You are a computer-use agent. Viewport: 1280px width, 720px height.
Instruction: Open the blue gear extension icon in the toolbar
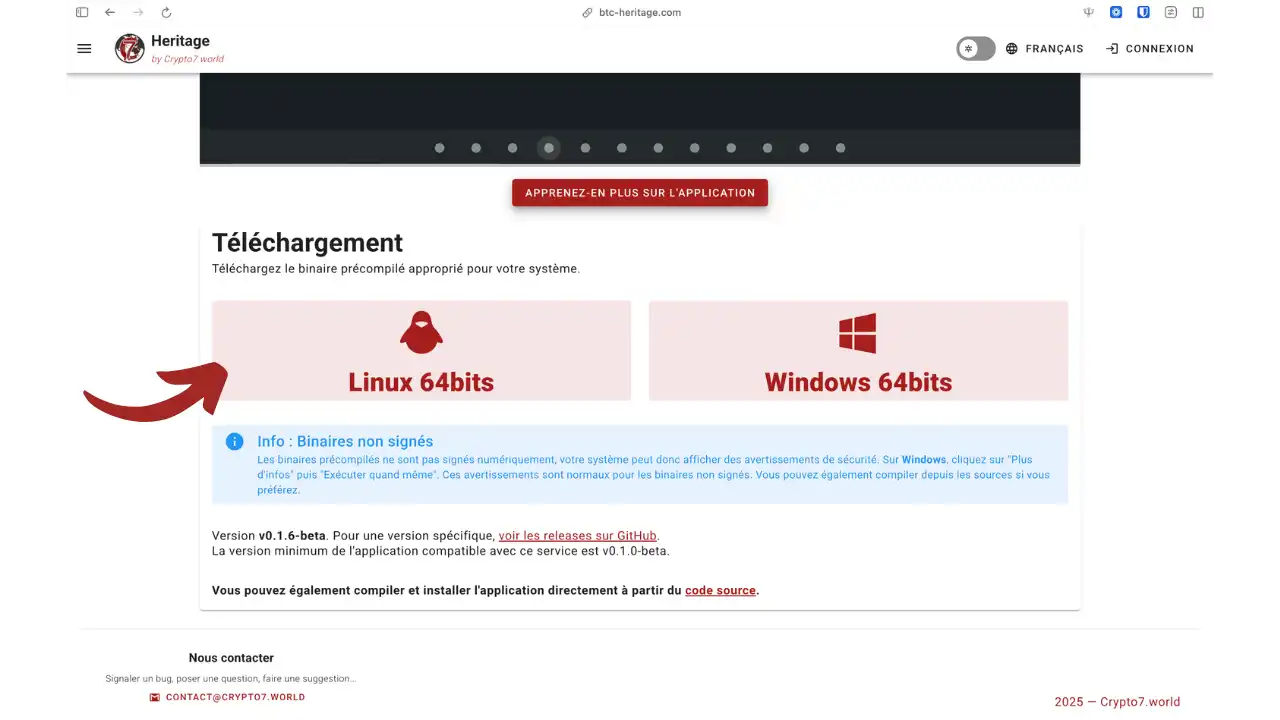point(1116,12)
